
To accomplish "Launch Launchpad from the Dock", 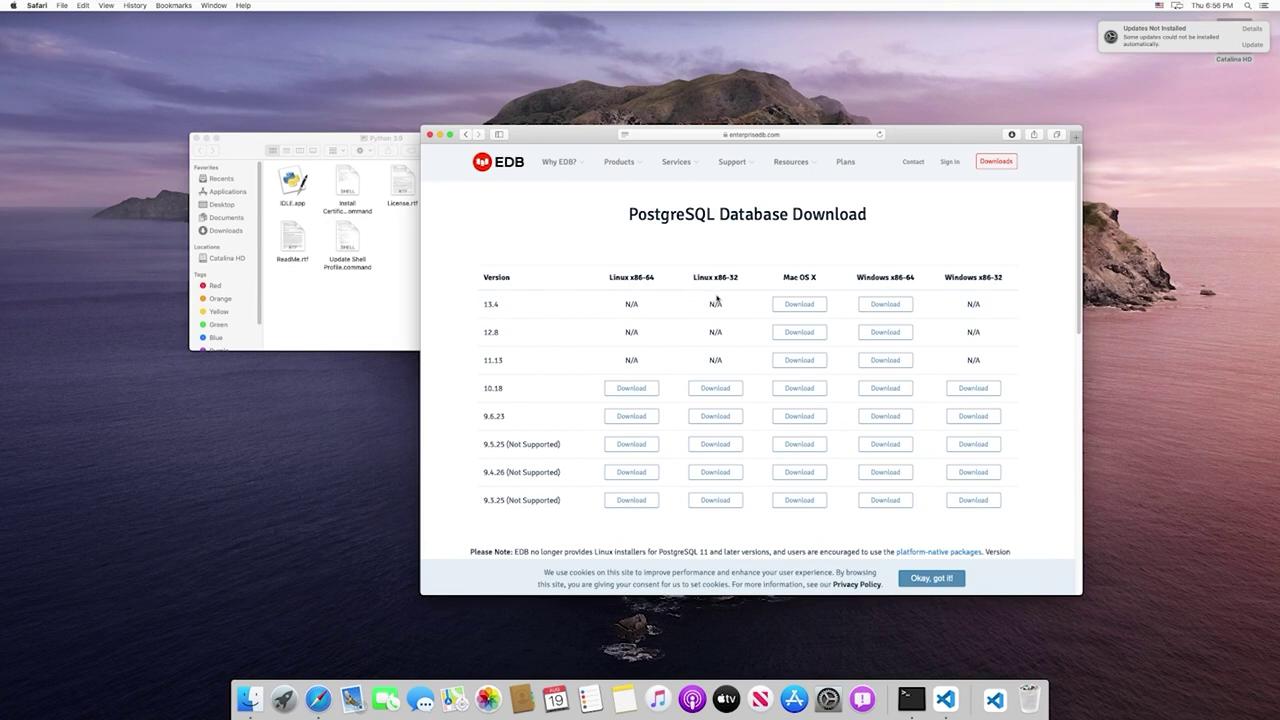I will click(x=284, y=699).
